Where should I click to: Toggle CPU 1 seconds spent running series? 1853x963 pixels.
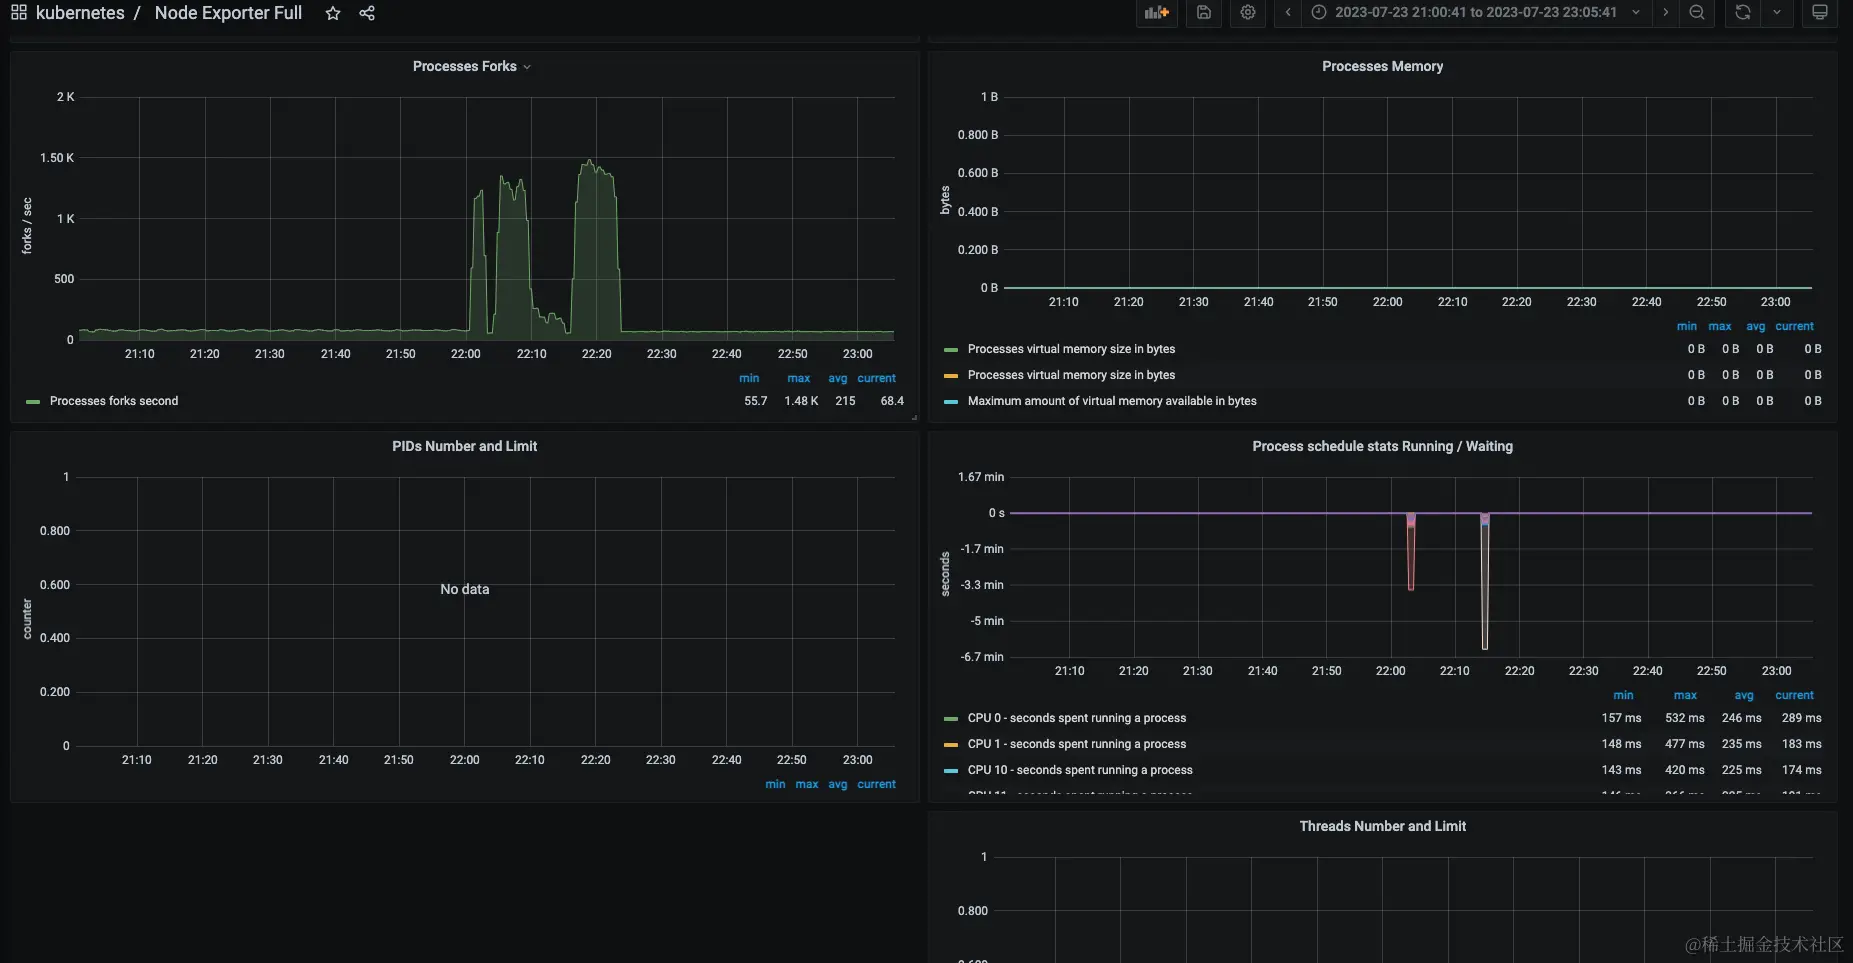[1077, 744]
